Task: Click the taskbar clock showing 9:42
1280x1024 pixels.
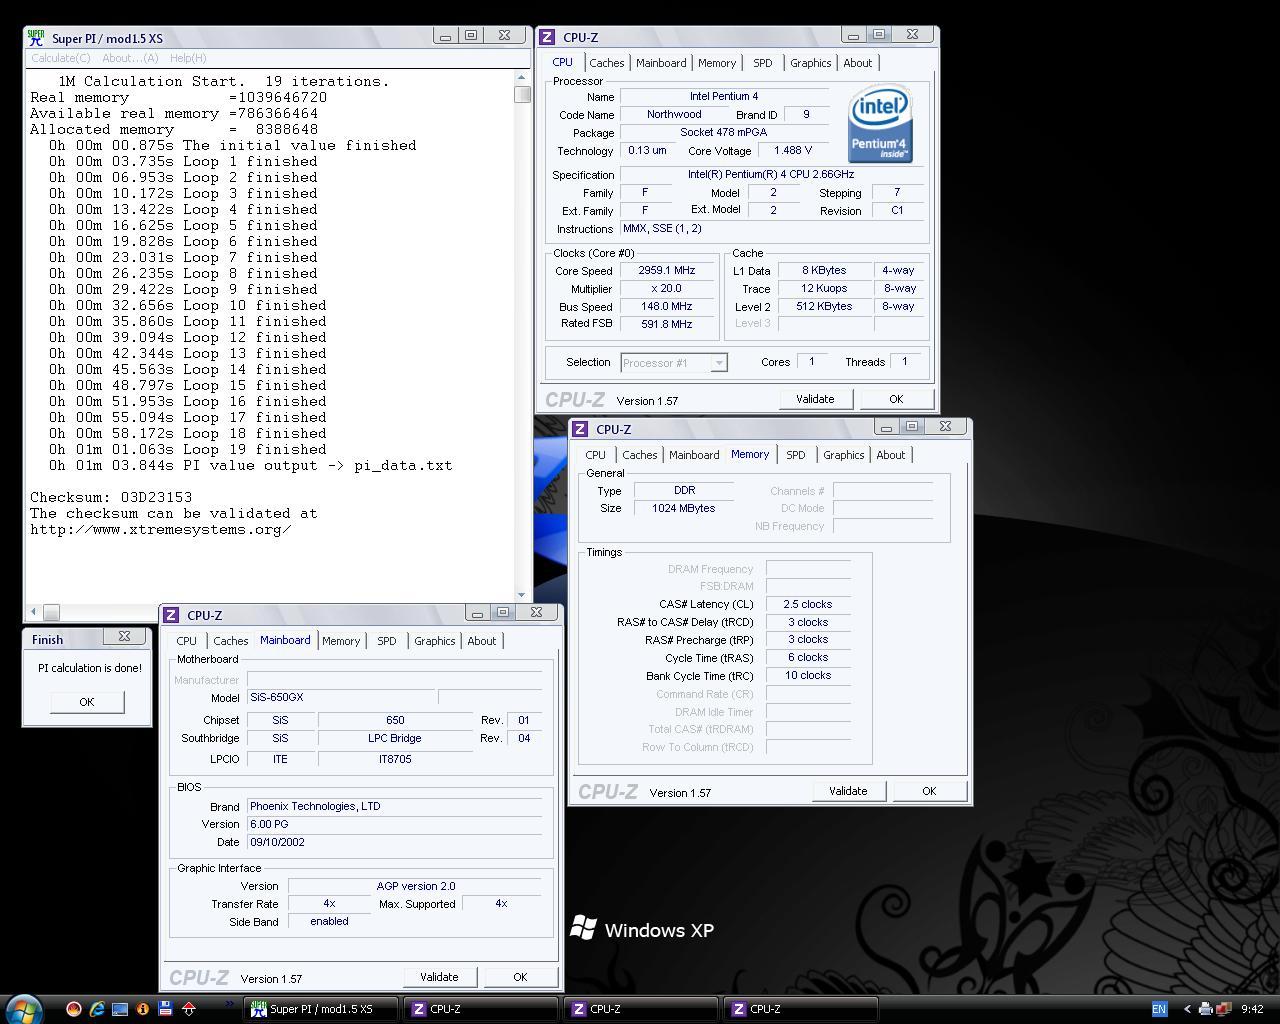Action: (1252, 1009)
